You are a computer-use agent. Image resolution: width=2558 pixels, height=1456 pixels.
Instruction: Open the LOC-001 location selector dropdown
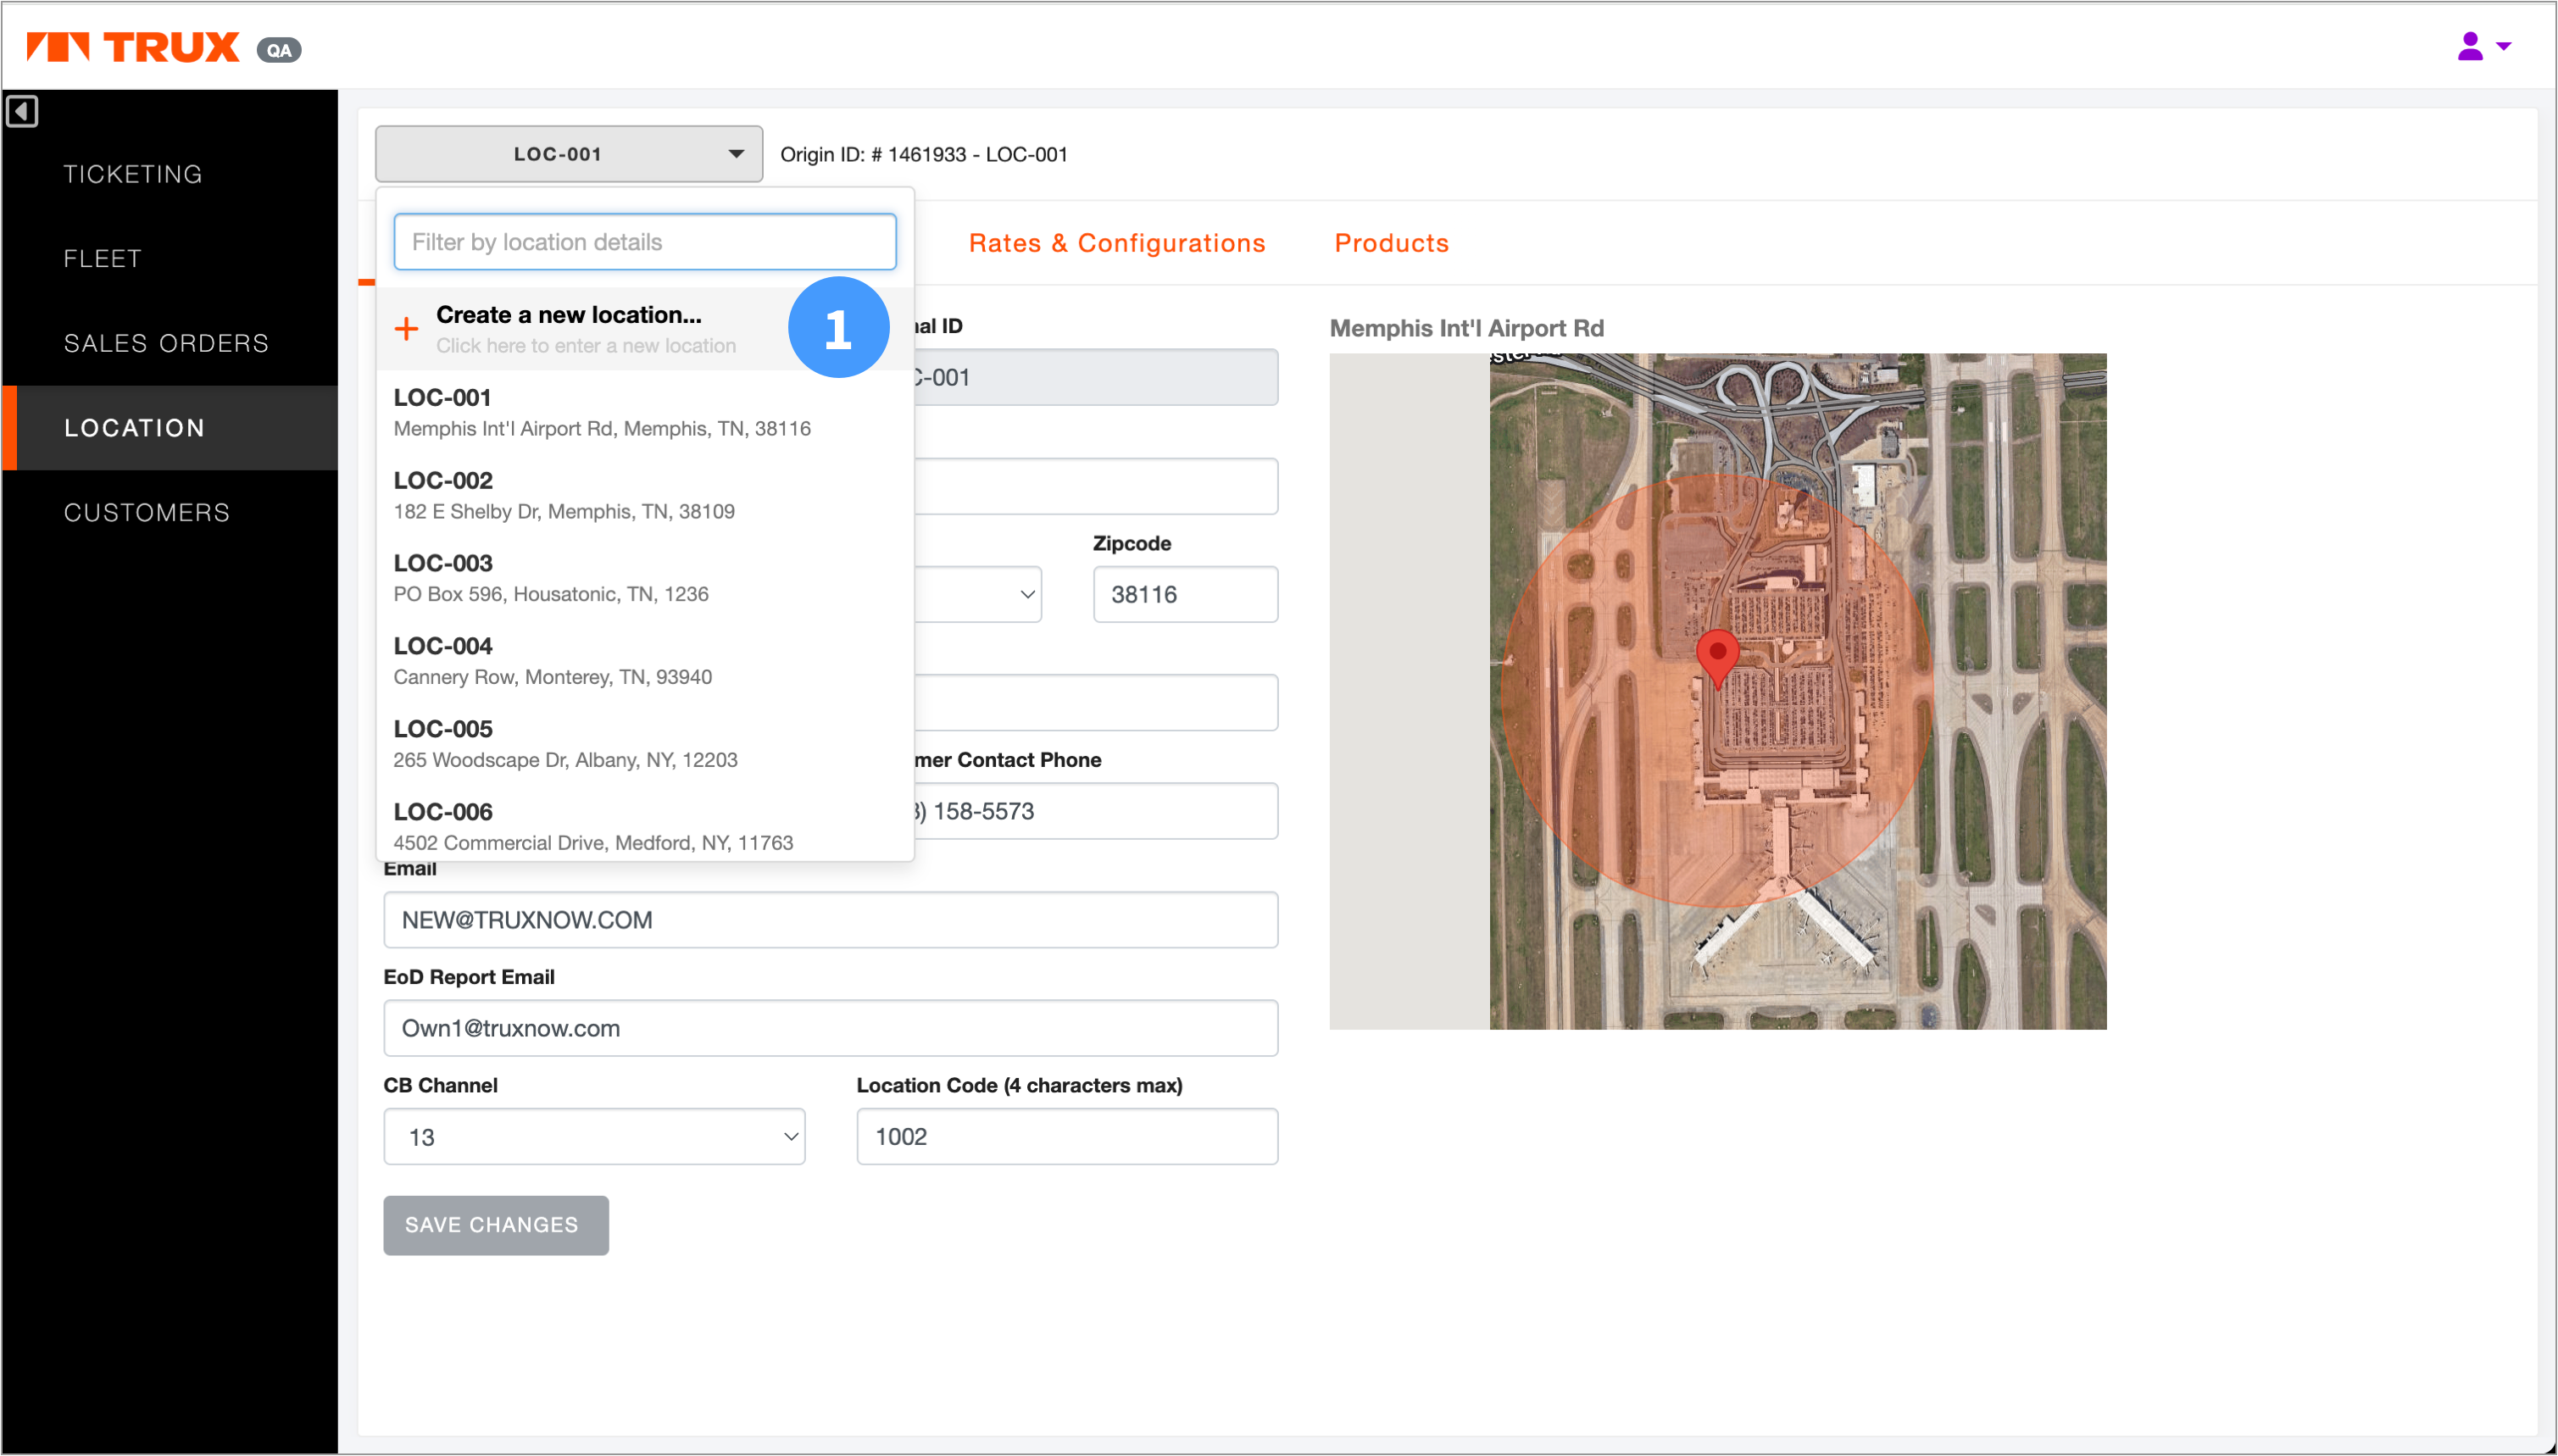click(568, 154)
